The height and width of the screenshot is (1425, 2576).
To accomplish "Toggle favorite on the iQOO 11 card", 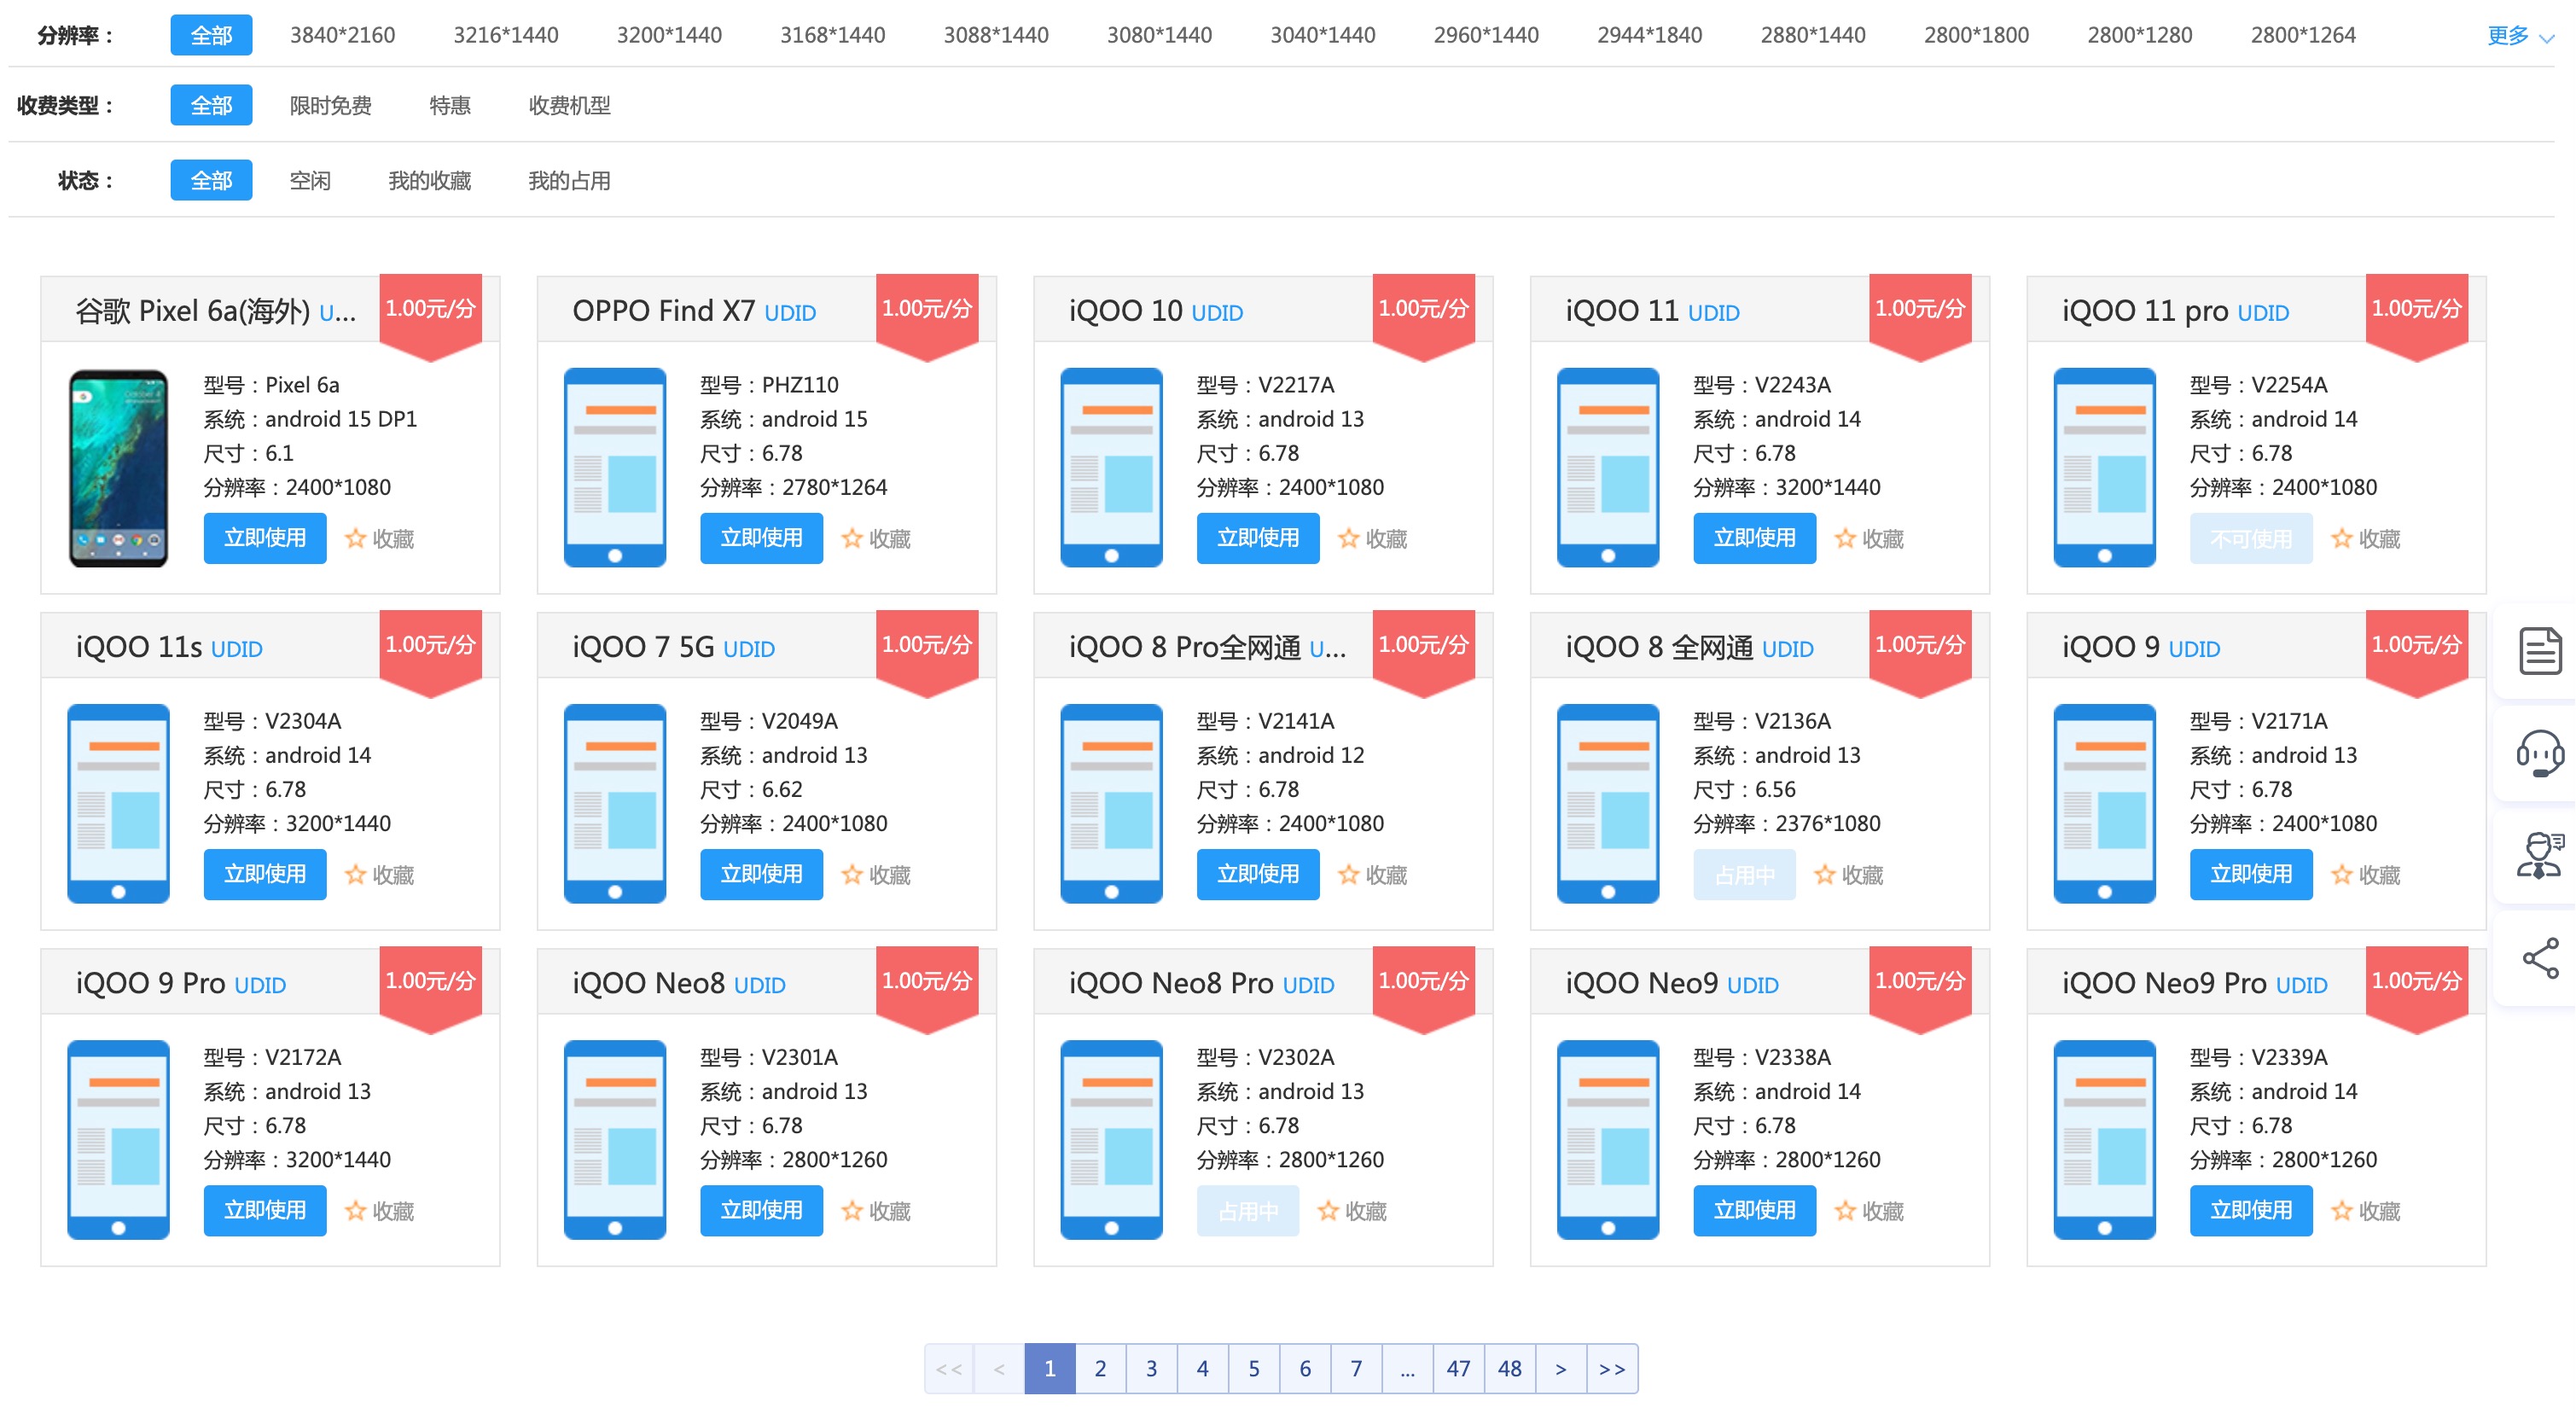I will tap(1845, 539).
